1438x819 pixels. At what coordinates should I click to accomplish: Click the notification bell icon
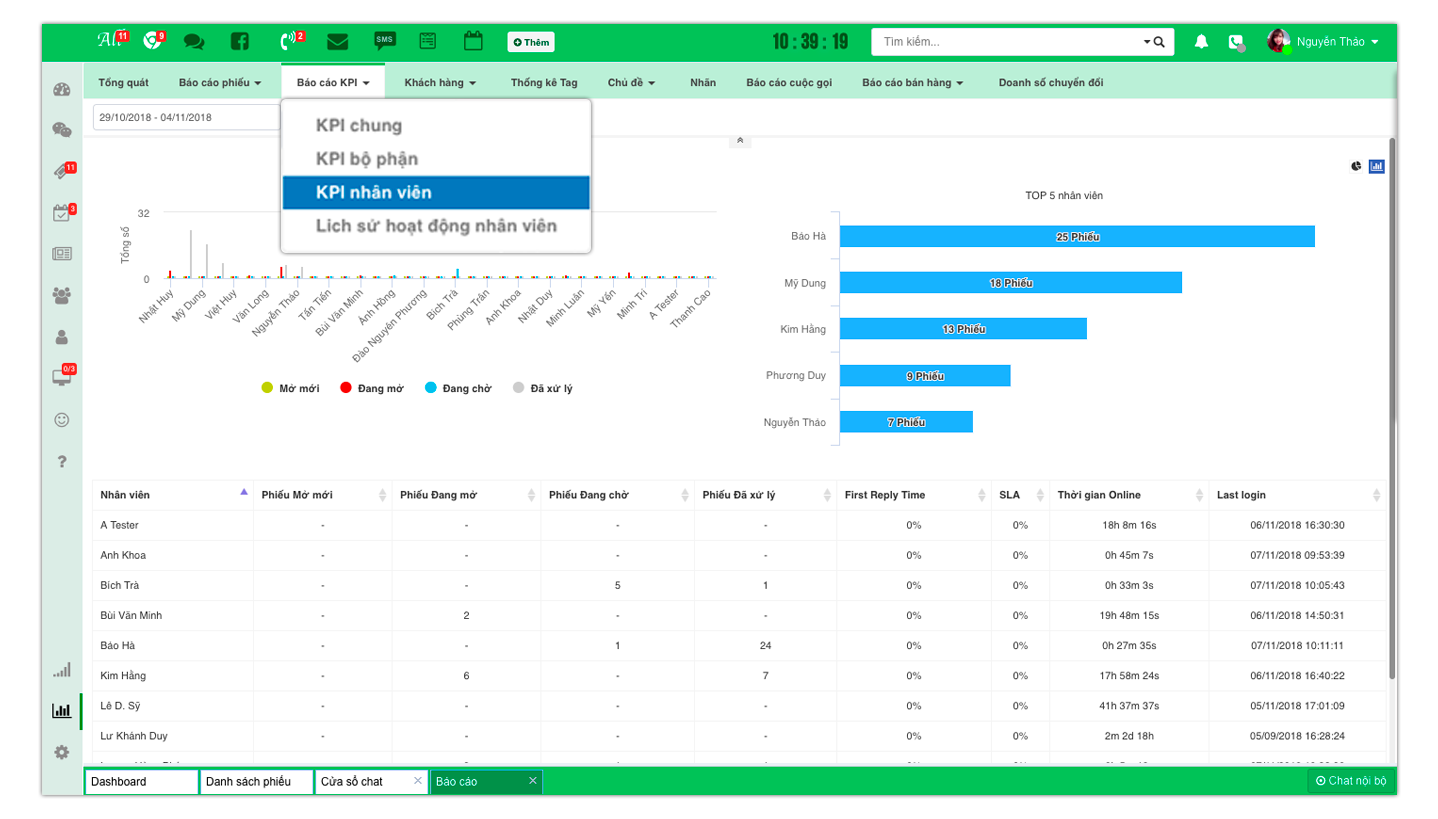1201,42
